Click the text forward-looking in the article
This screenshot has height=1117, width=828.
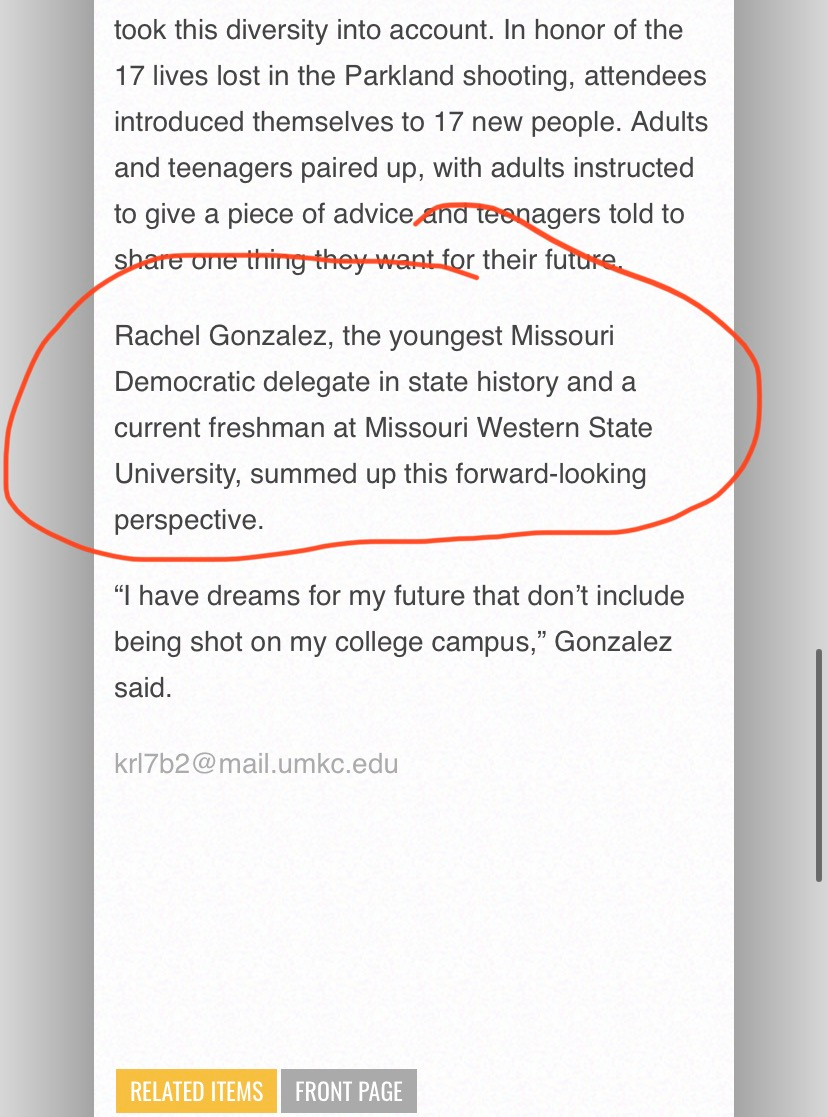pos(551,474)
